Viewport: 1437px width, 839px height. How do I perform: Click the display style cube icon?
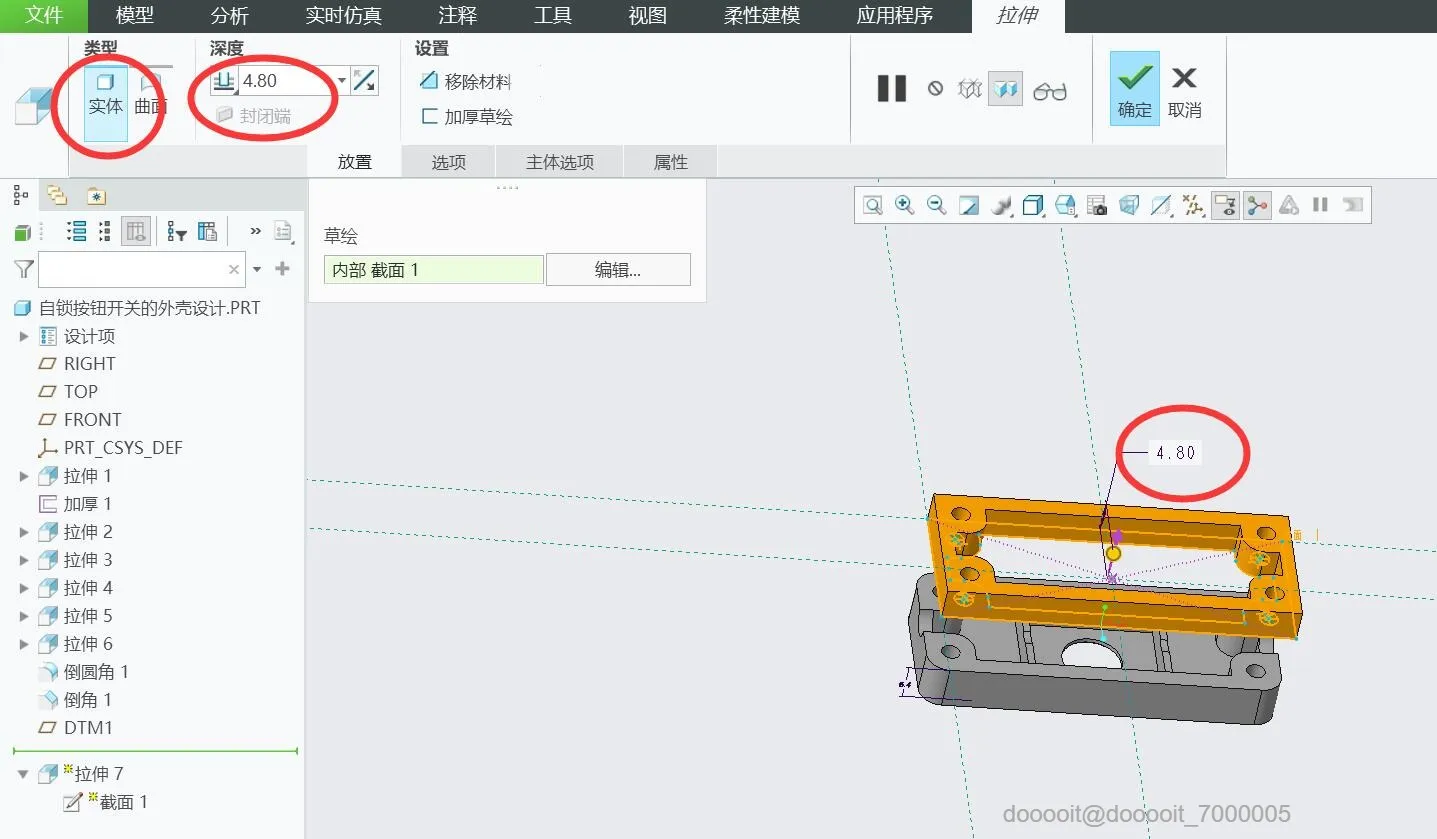(1033, 205)
